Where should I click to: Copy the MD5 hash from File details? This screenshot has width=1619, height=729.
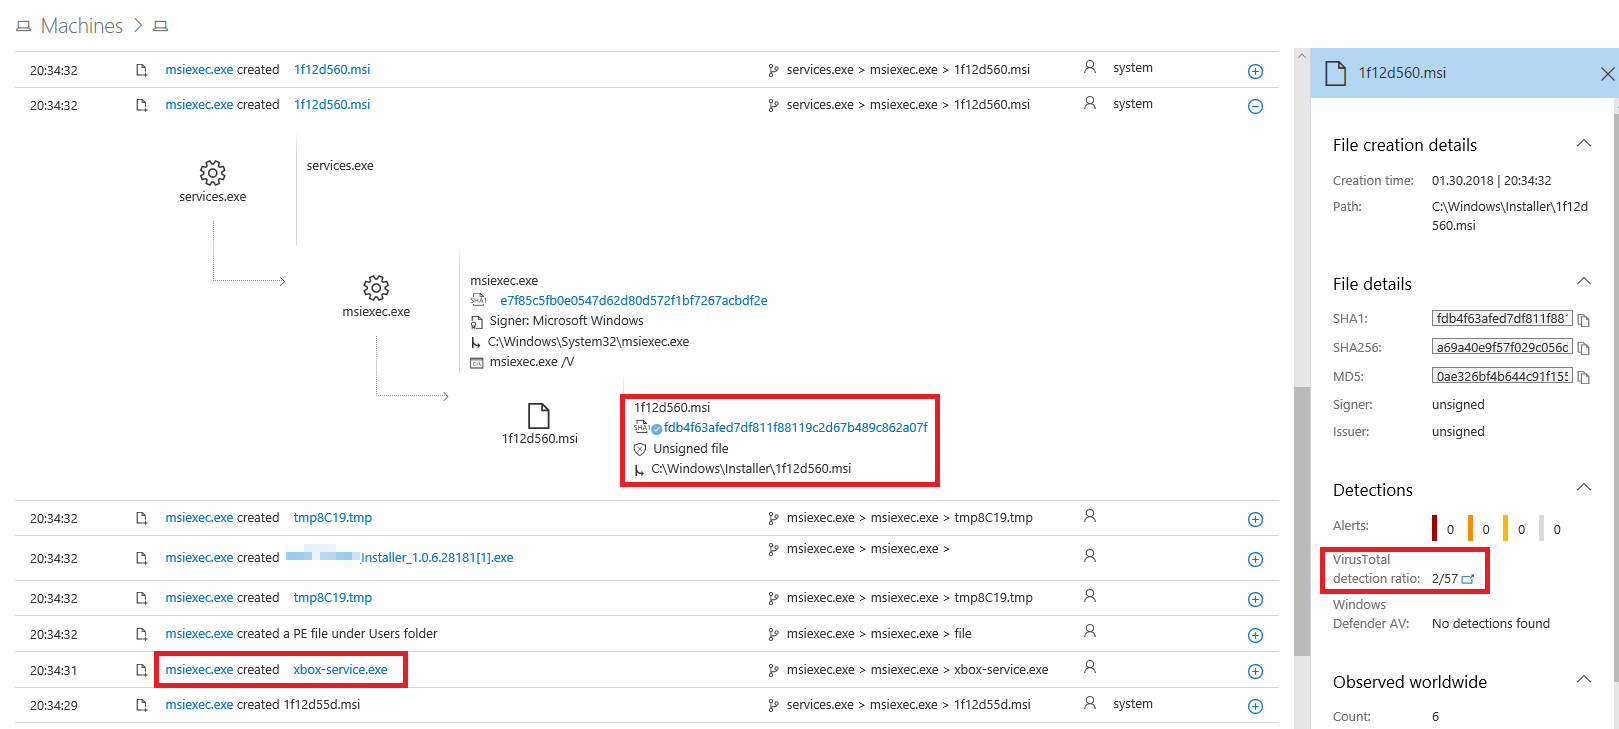click(x=1583, y=378)
